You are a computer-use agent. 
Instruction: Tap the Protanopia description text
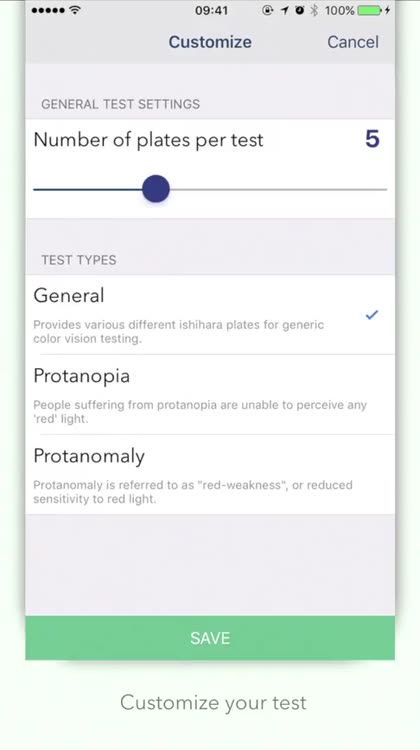click(200, 412)
